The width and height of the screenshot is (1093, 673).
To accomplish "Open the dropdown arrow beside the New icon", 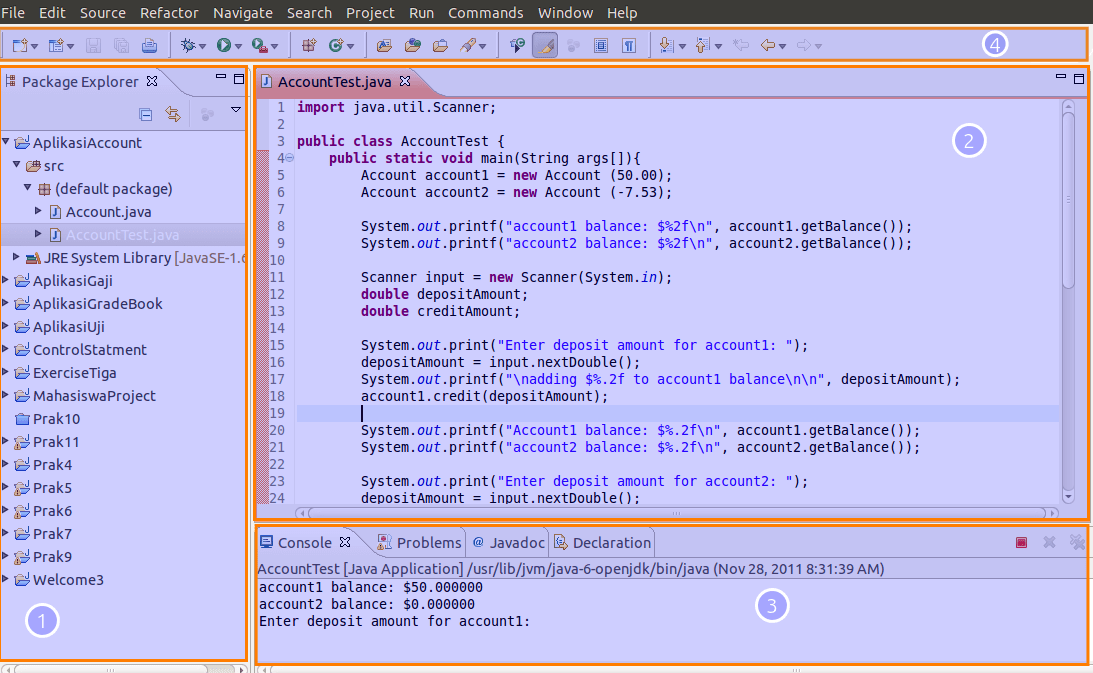I will tap(34, 46).
